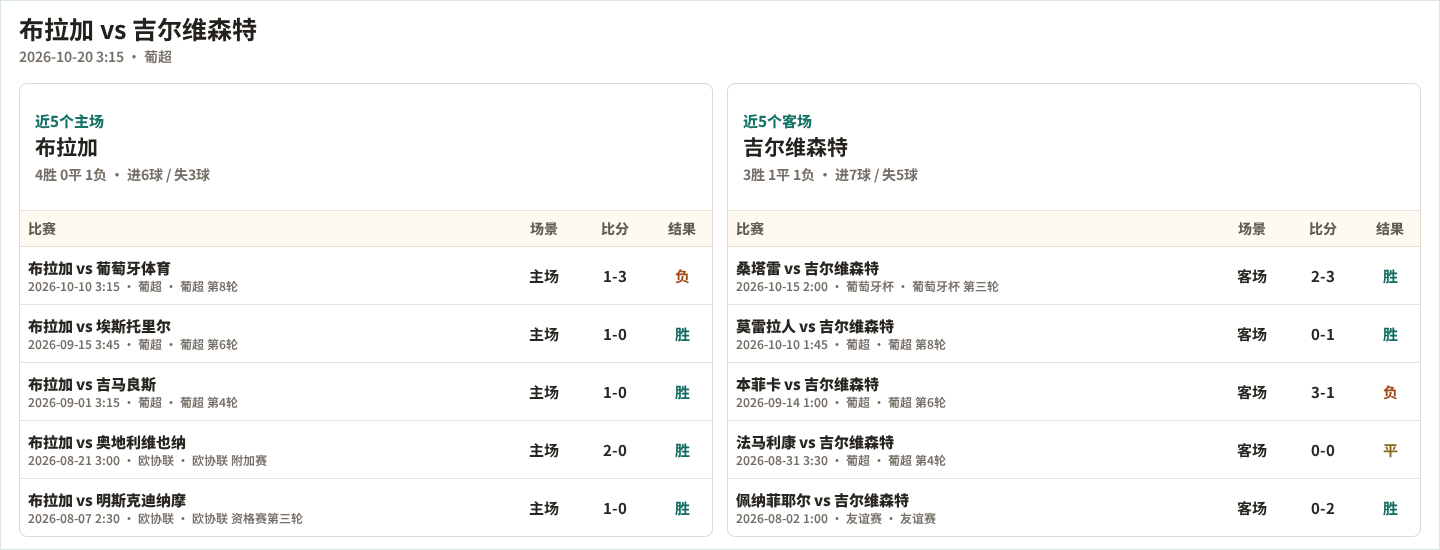Click 结果 column header in 吉尔维森特 table
The image size is (1440, 550).
pyautogui.click(x=1390, y=229)
